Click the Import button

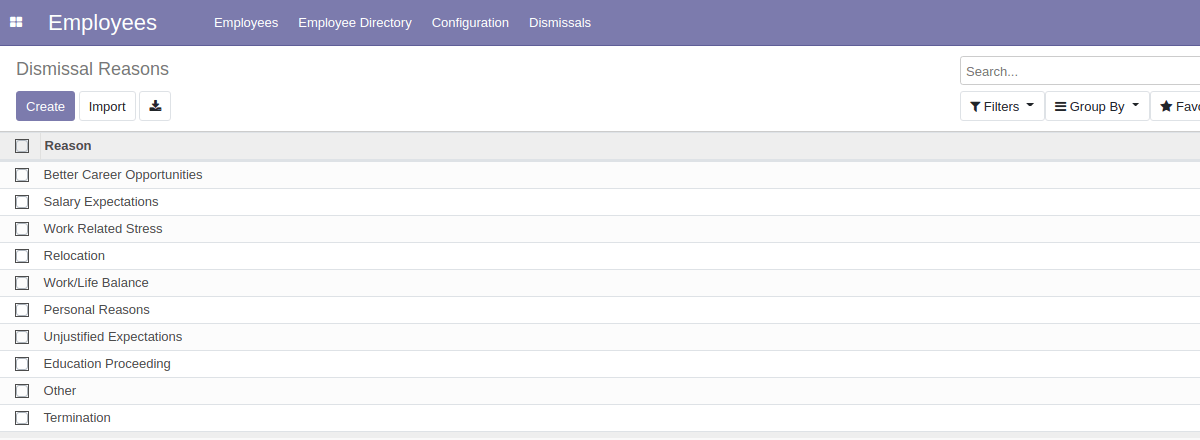[107, 106]
